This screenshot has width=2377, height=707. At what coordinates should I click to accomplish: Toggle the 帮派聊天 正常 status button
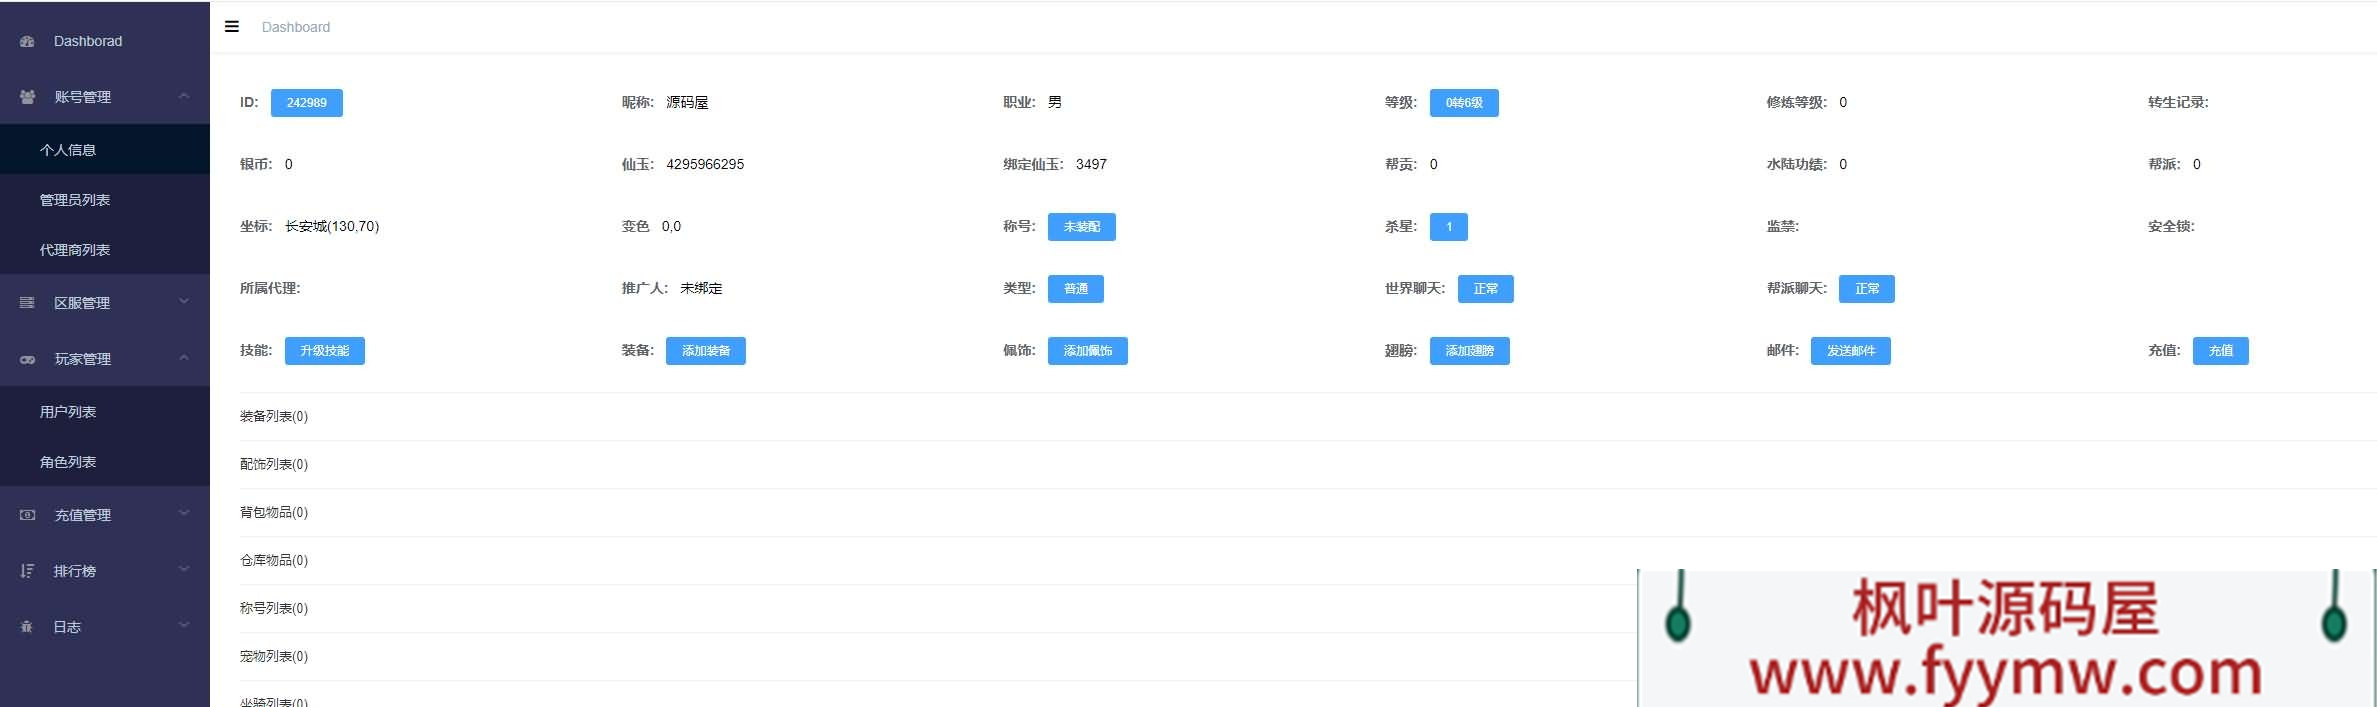coord(1866,289)
